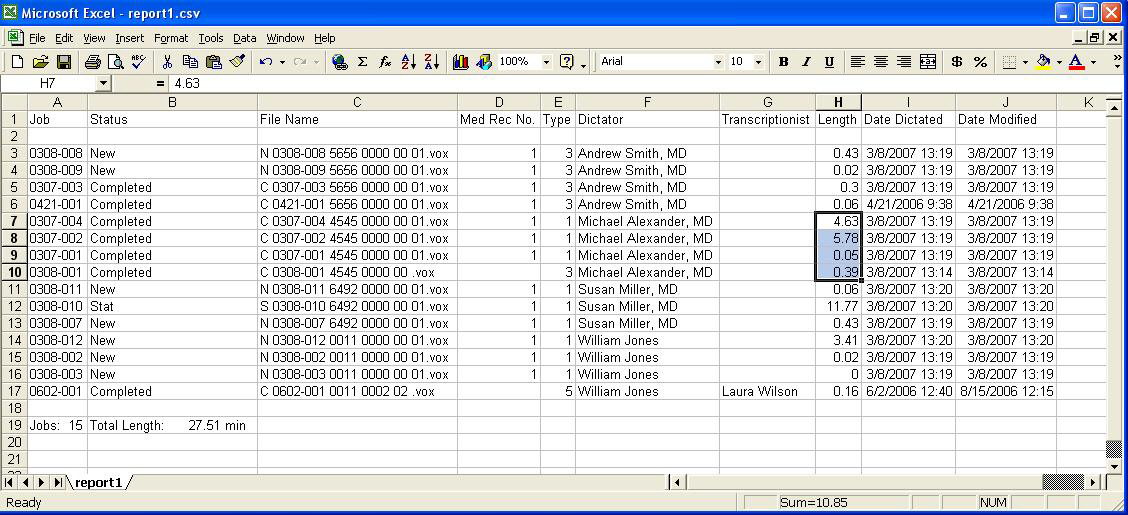1128x515 pixels.
Task: Expand the Borders dropdown arrow
Action: (1025, 62)
